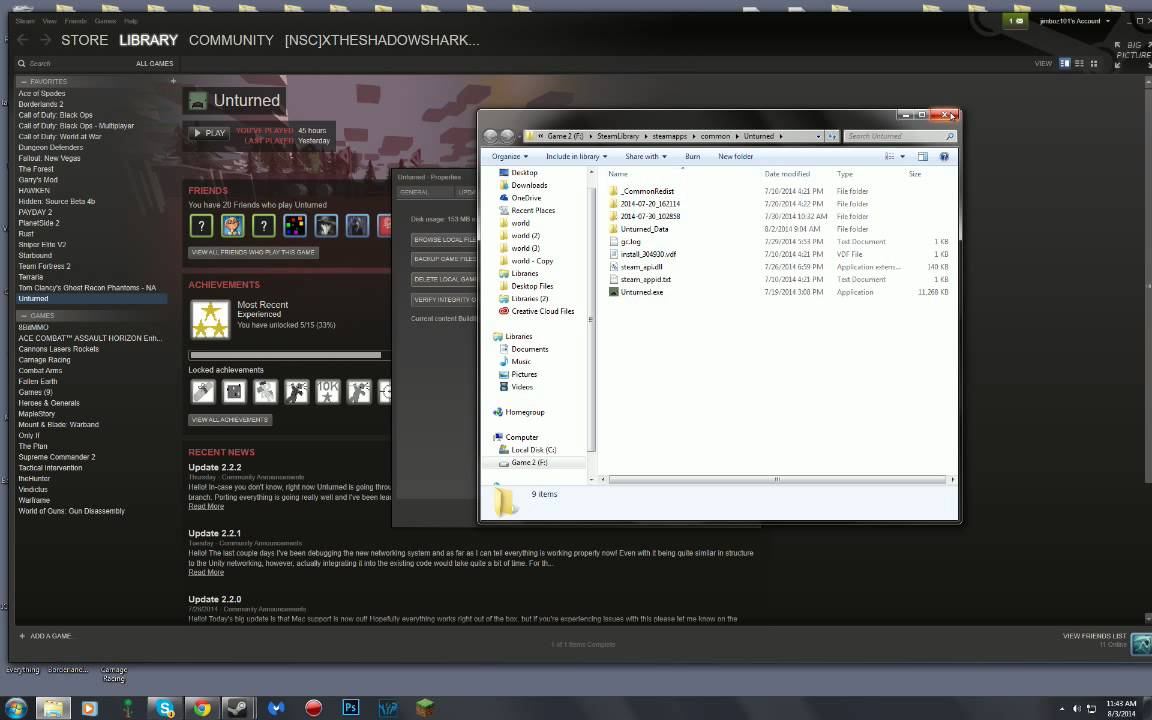Click ADD A GAME
This screenshot has height=720, width=1152.
[46, 636]
